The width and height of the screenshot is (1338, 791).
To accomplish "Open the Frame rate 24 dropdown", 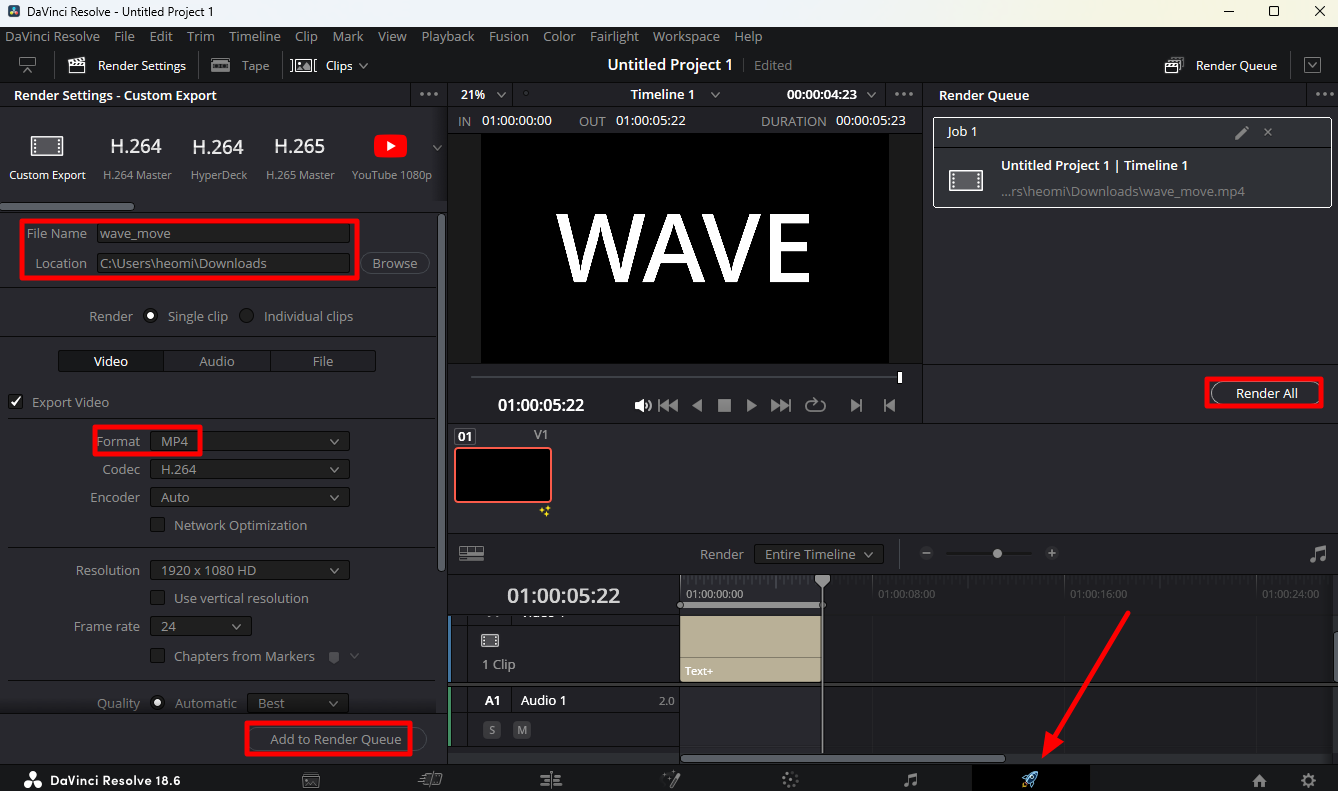I will point(200,626).
